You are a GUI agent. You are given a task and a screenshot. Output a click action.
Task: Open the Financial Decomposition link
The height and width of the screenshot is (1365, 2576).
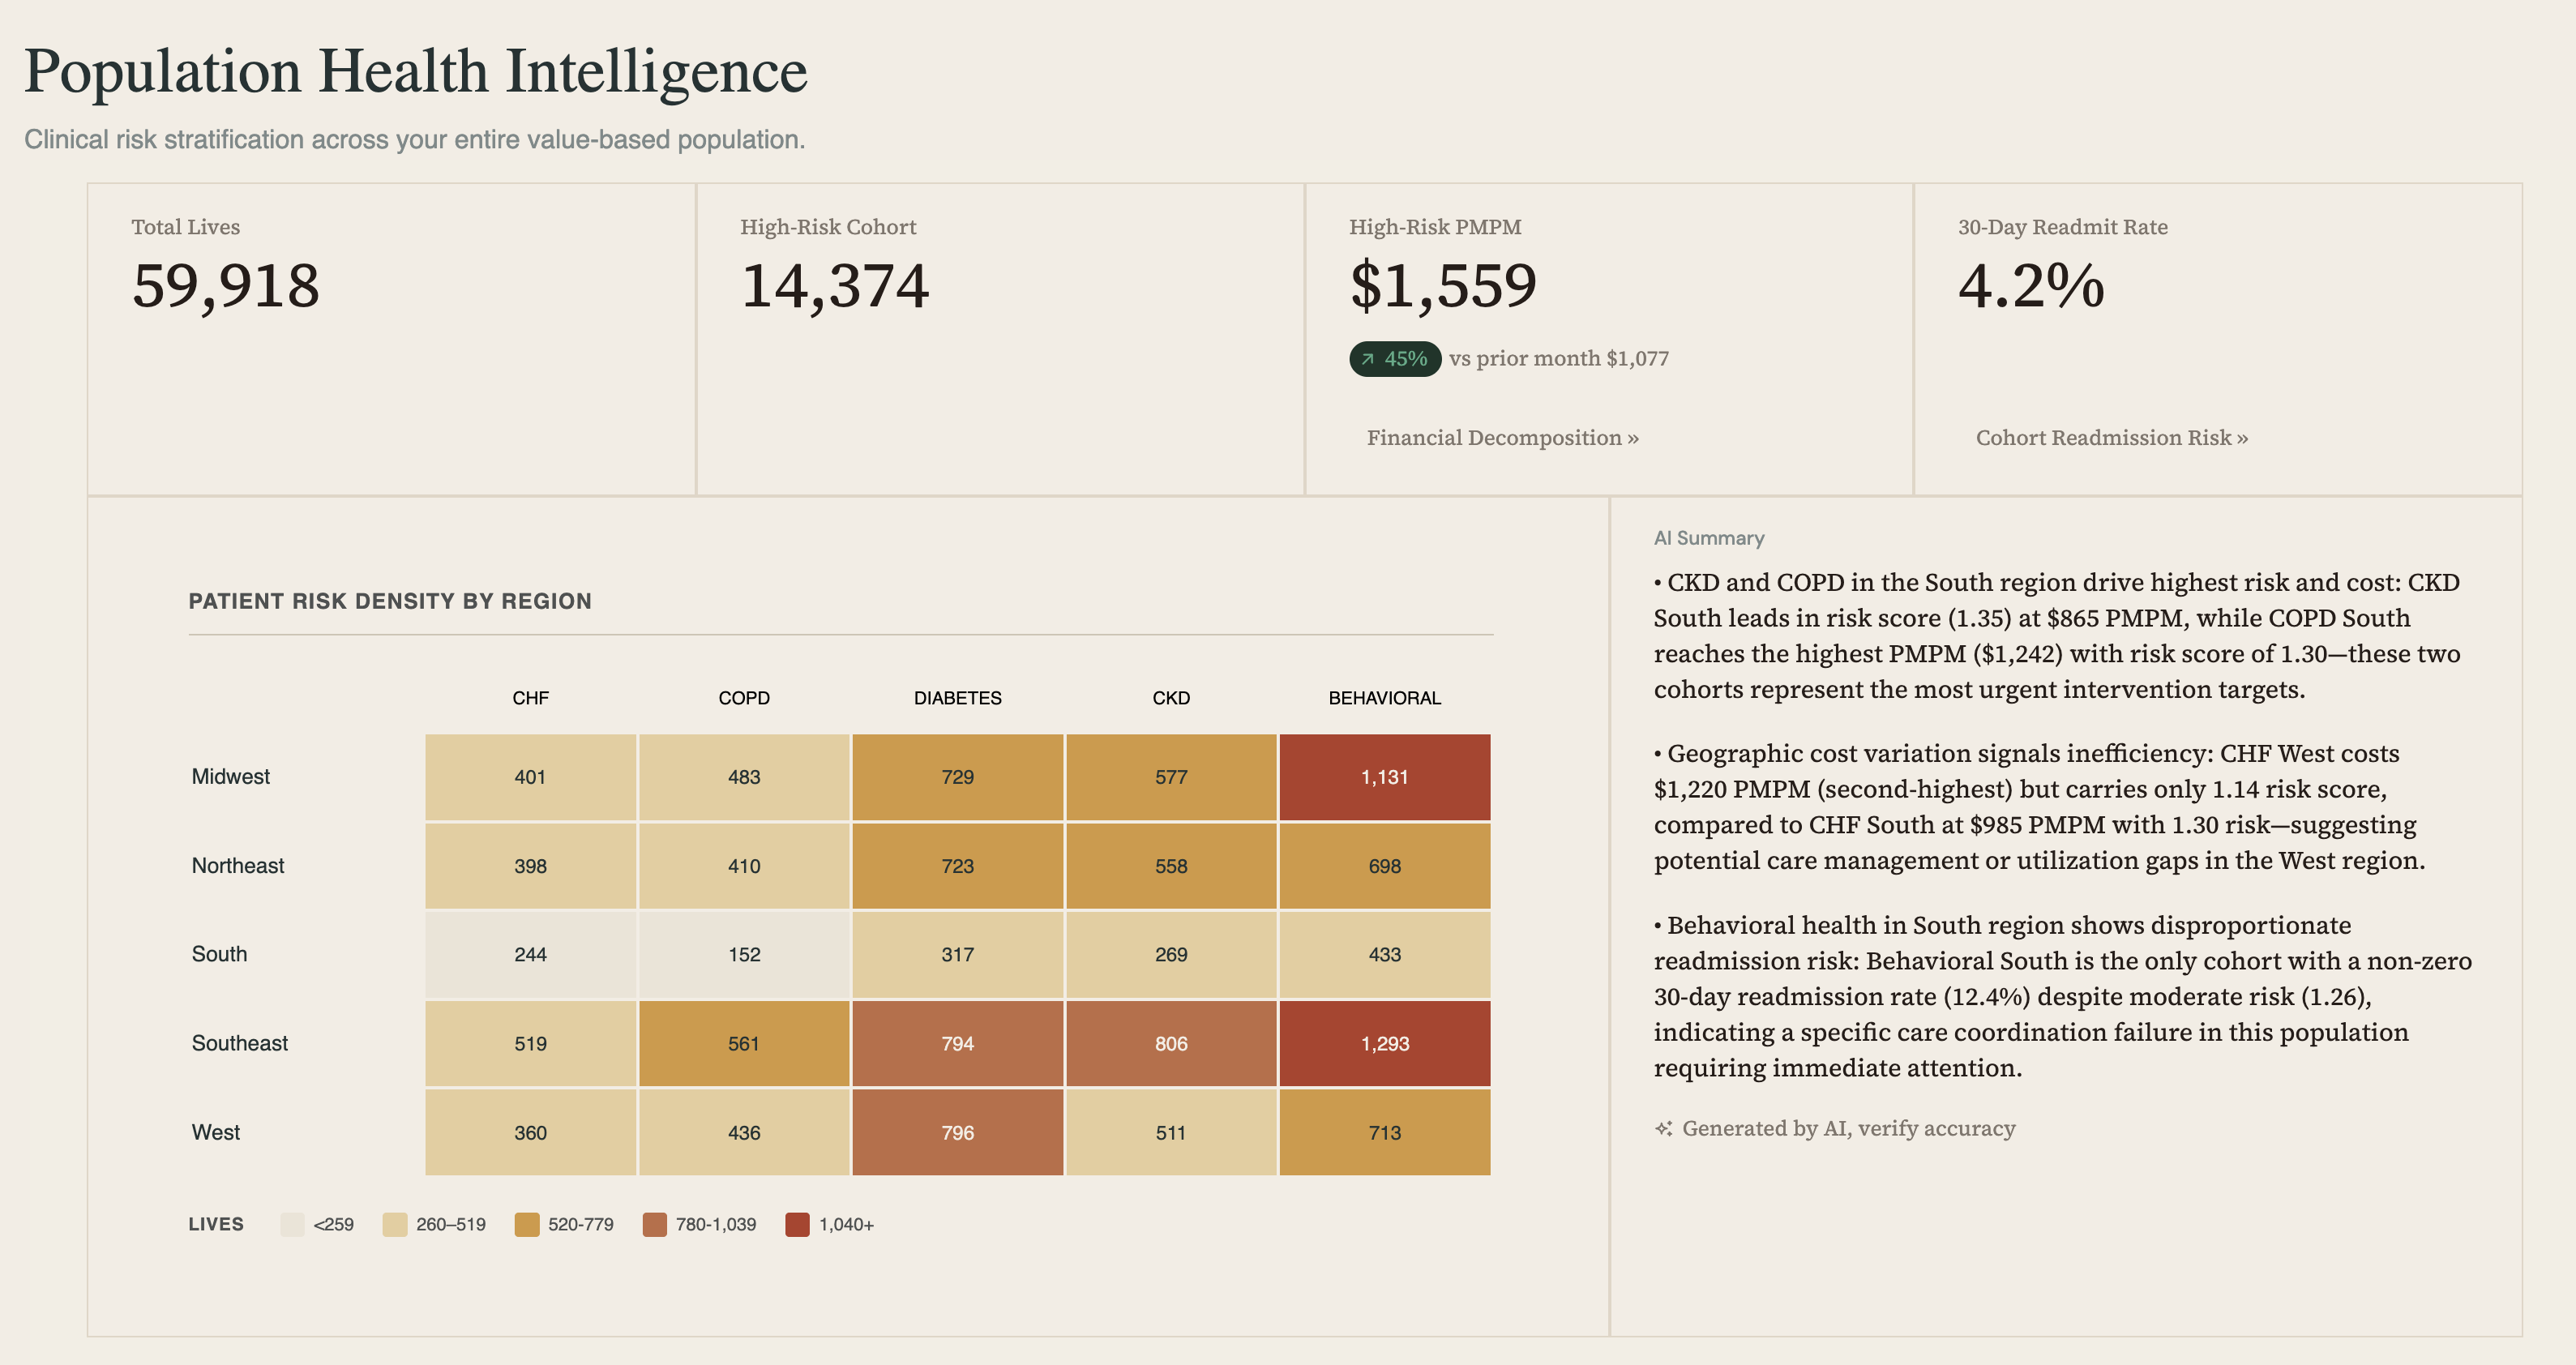pos(1502,438)
